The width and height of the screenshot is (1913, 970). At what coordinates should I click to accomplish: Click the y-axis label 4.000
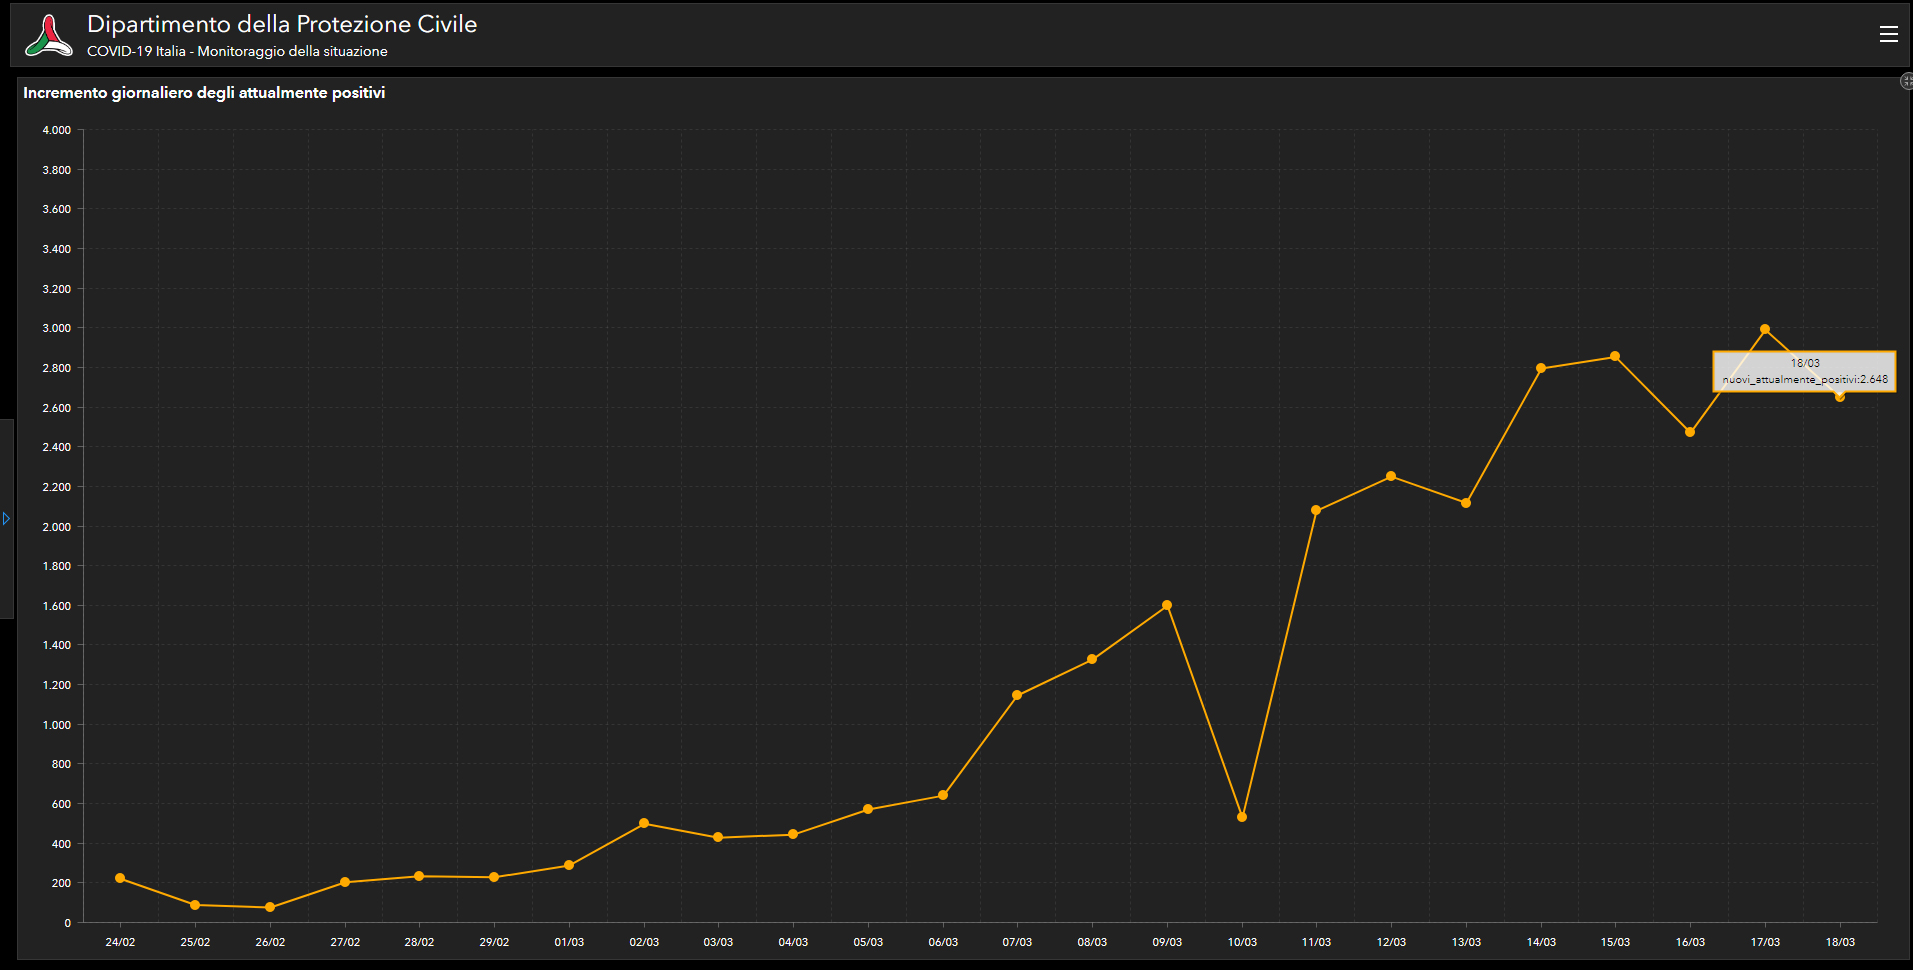(x=57, y=130)
